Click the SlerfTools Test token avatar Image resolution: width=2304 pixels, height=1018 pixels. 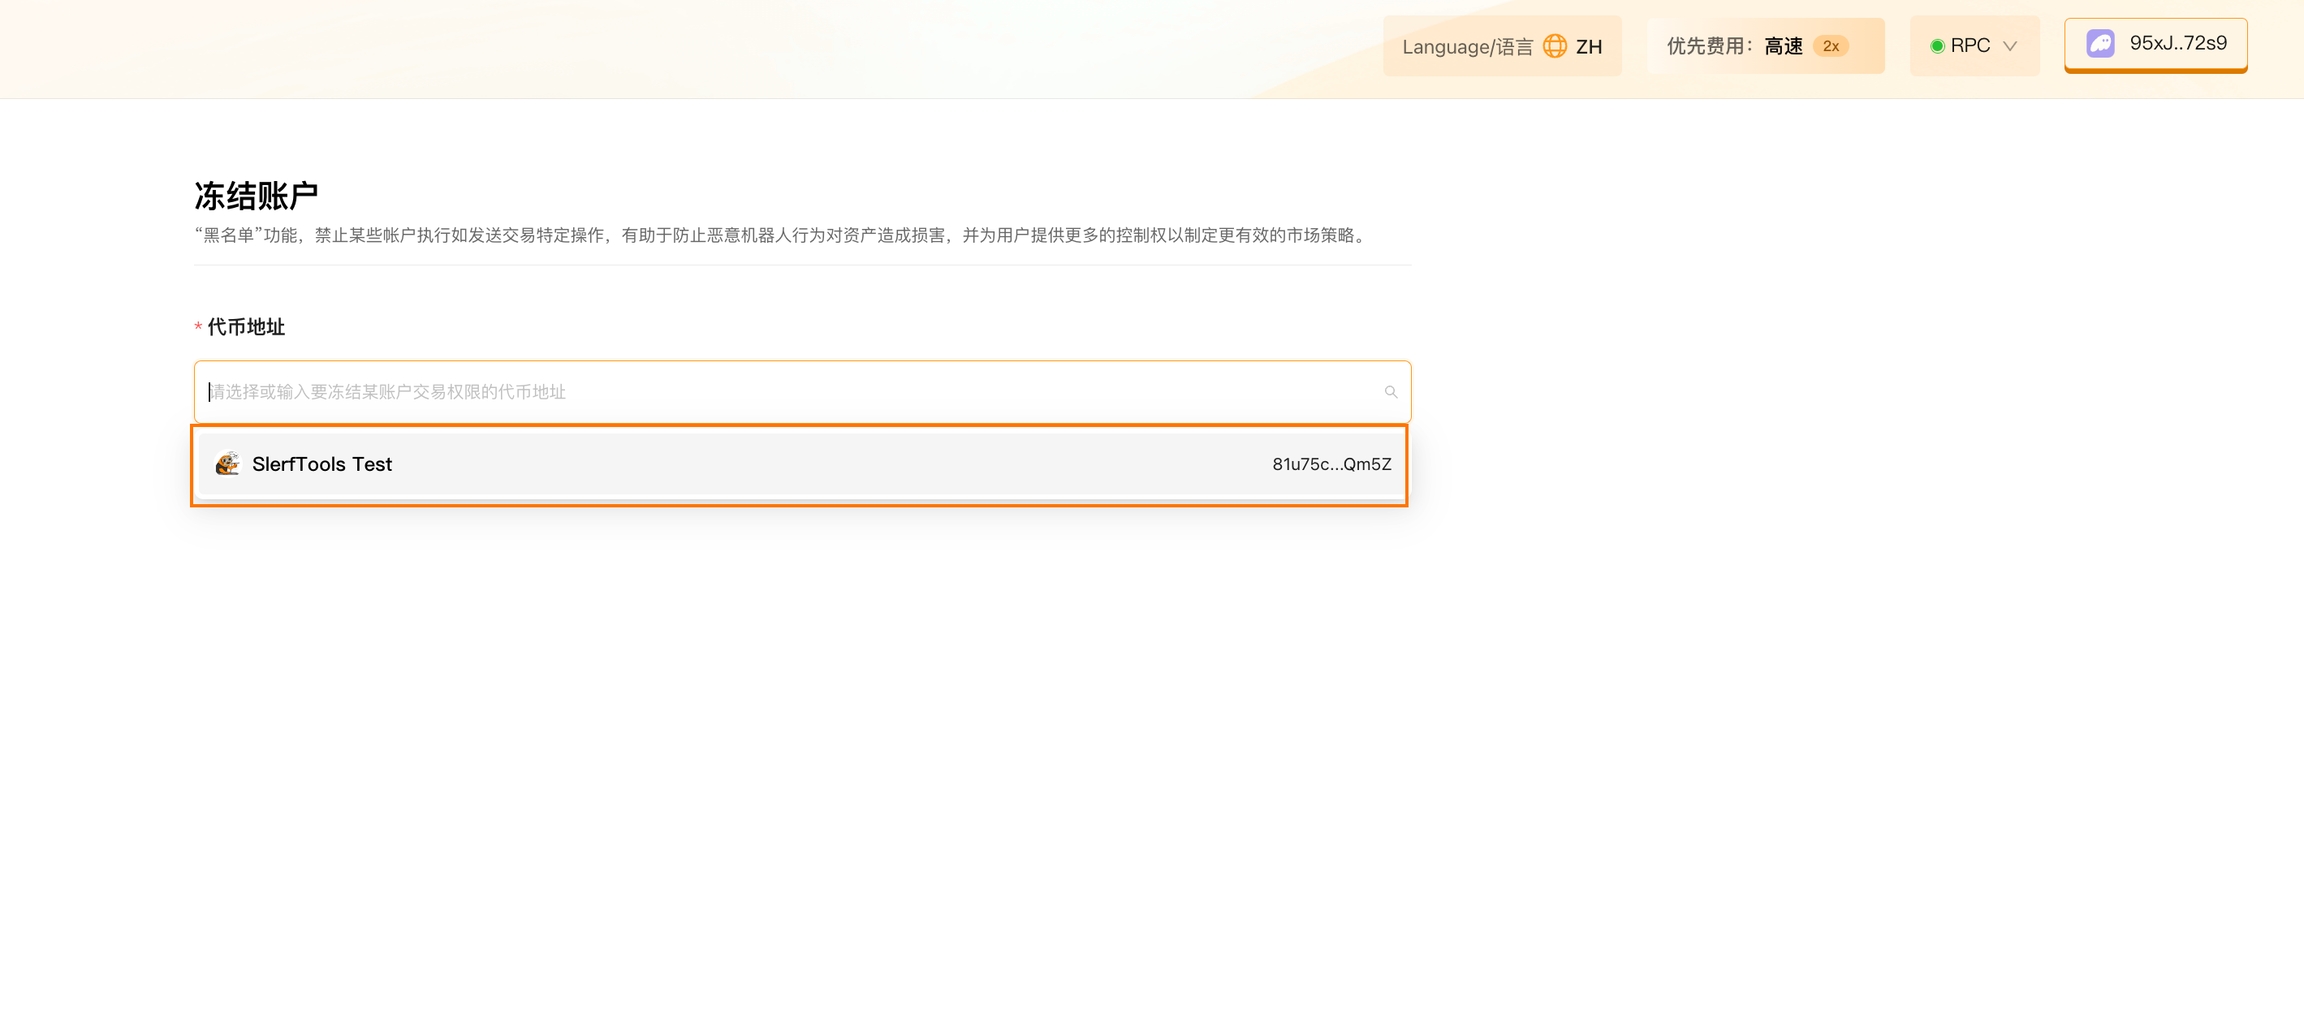(x=228, y=464)
